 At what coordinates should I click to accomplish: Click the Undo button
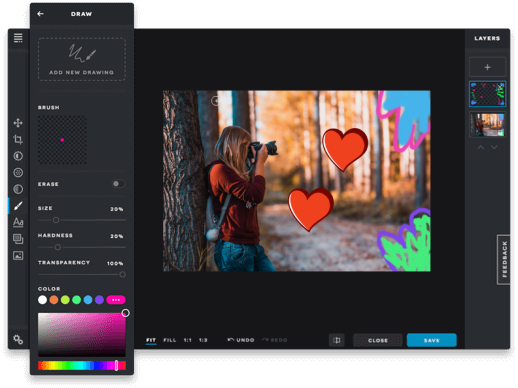pos(241,340)
